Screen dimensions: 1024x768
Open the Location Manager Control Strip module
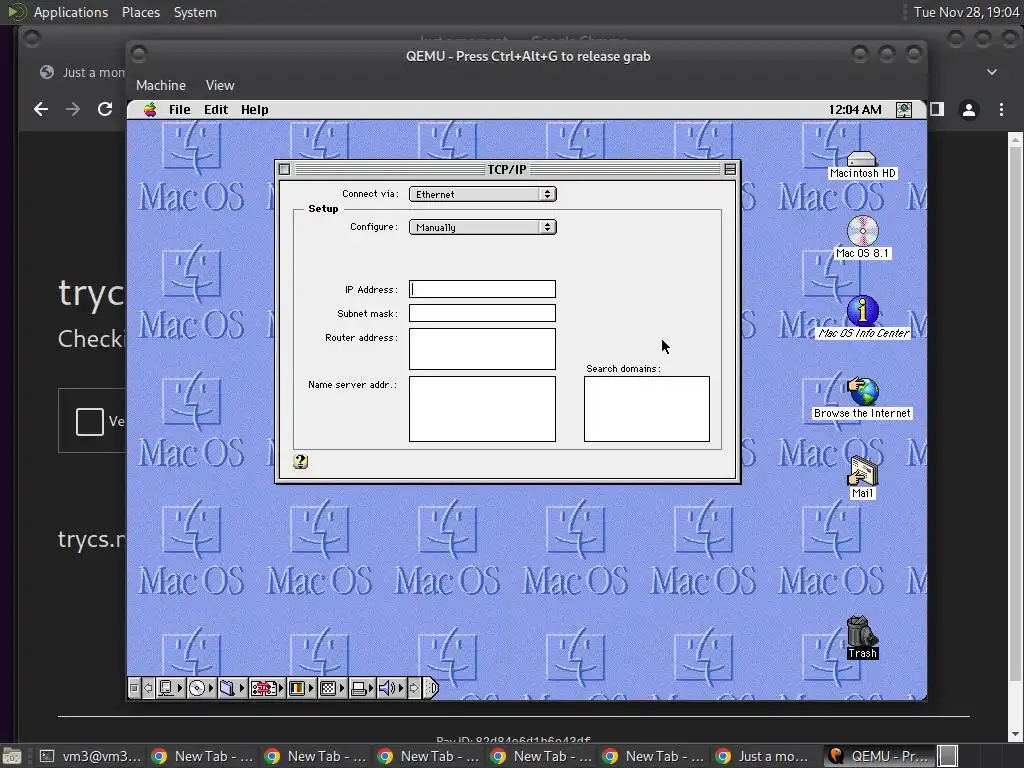267,688
